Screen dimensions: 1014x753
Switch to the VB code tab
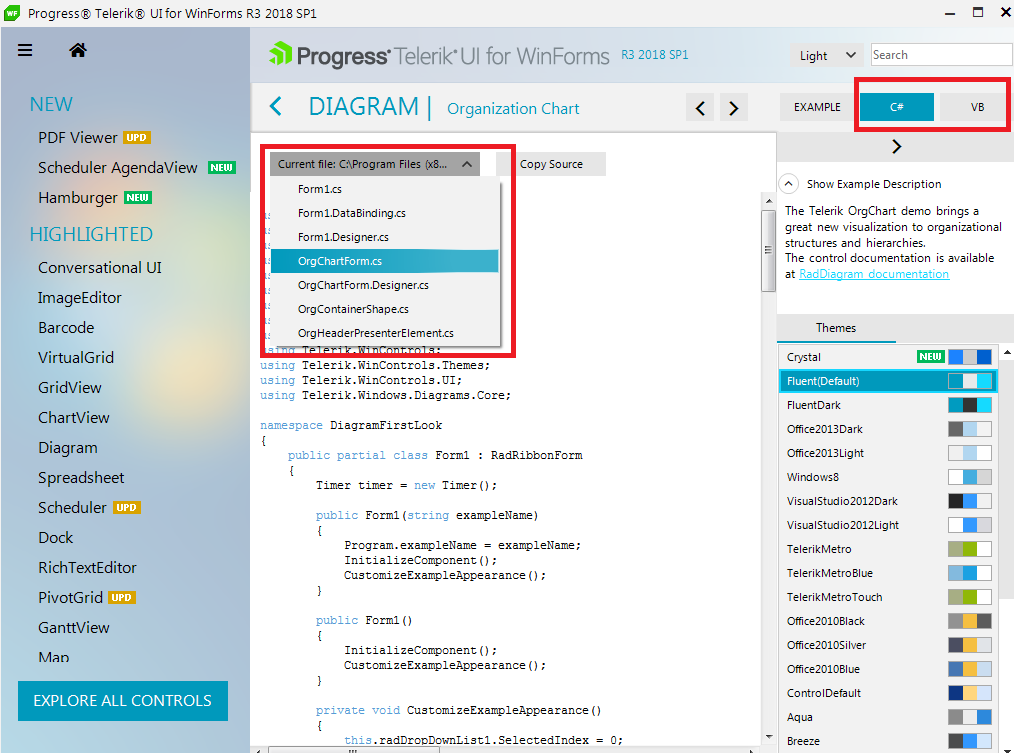coord(974,107)
